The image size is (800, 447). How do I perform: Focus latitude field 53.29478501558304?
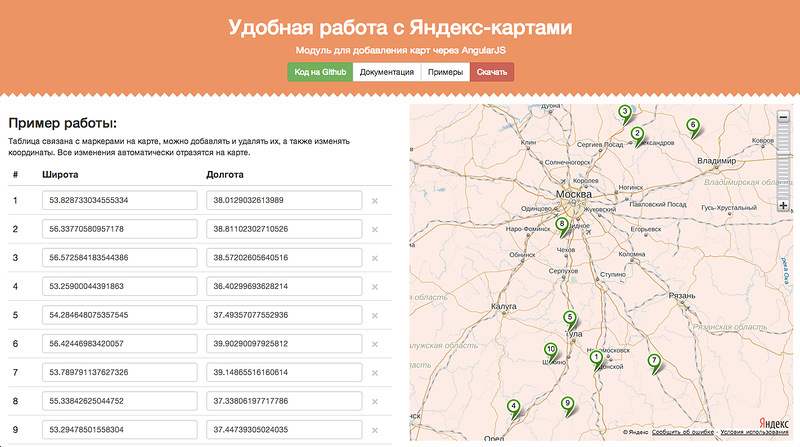(119, 429)
